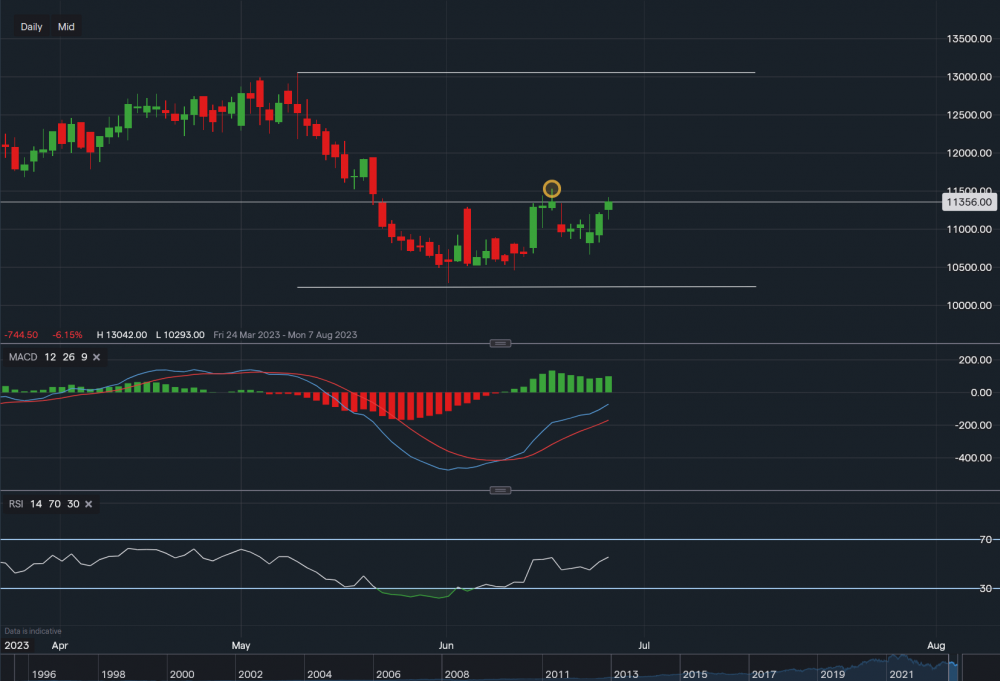Open MACD 12 26 9 settings label

pos(52,357)
